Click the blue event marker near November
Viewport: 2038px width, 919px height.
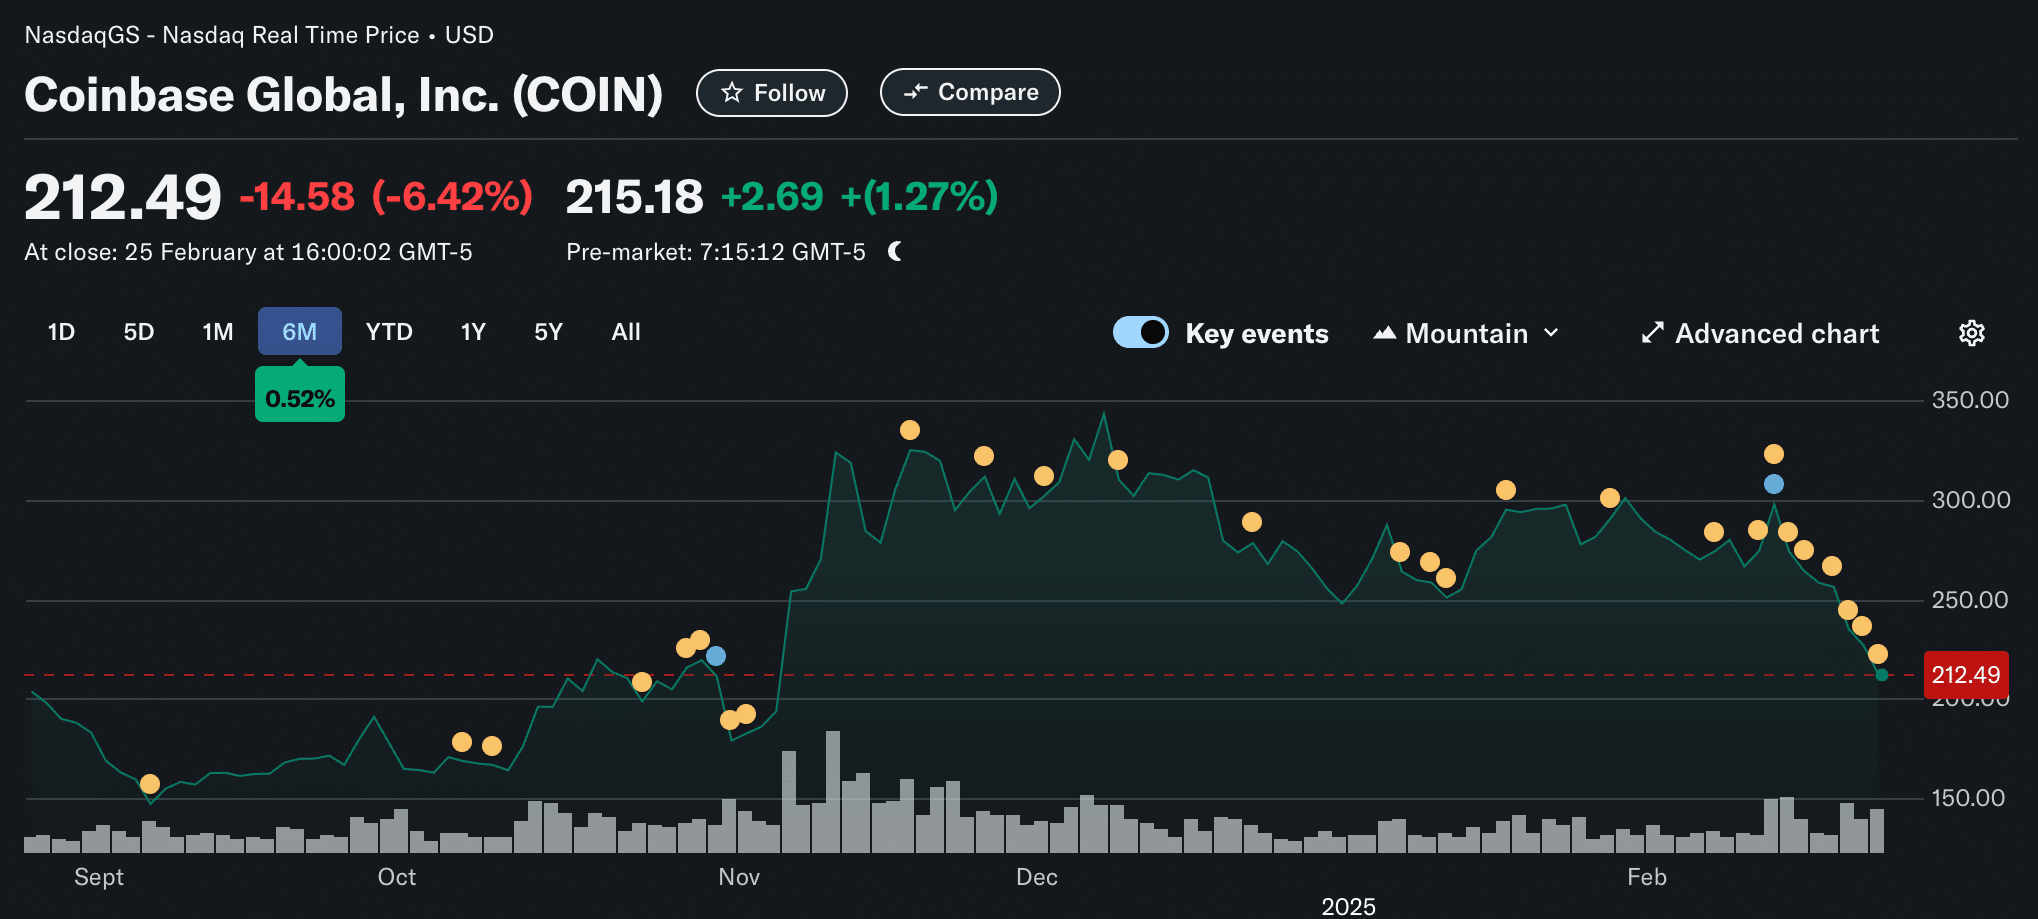[716, 656]
